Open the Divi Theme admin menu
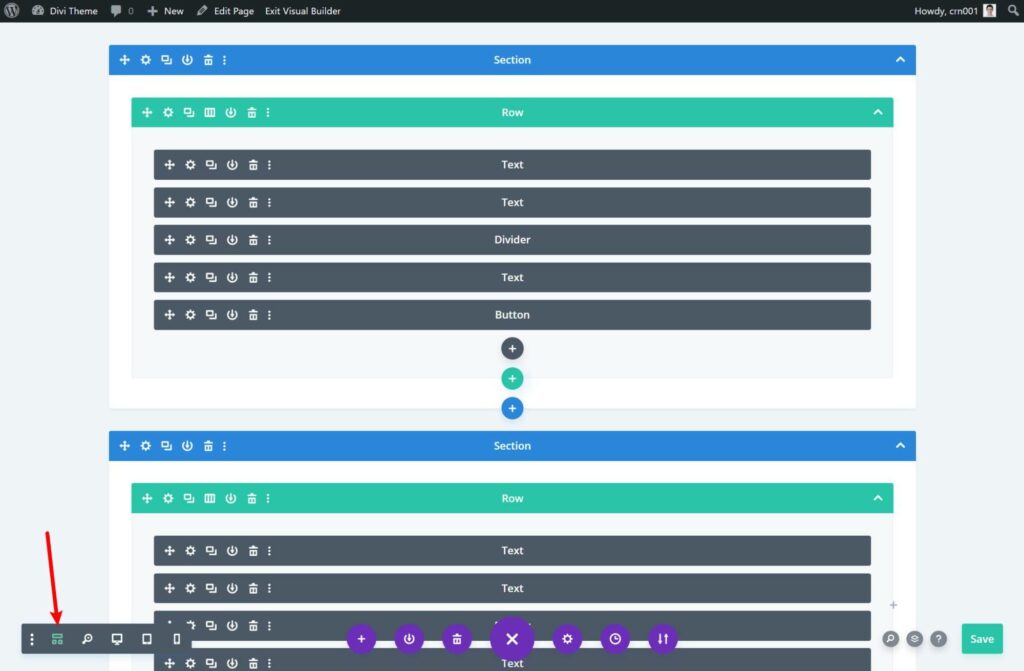 (x=65, y=10)
